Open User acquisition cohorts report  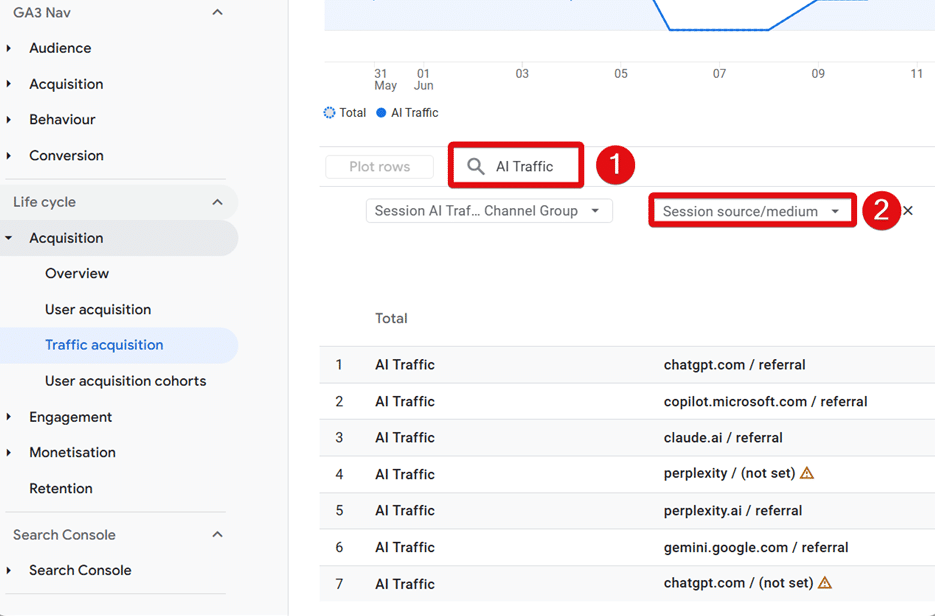click(x=125, y=381)
